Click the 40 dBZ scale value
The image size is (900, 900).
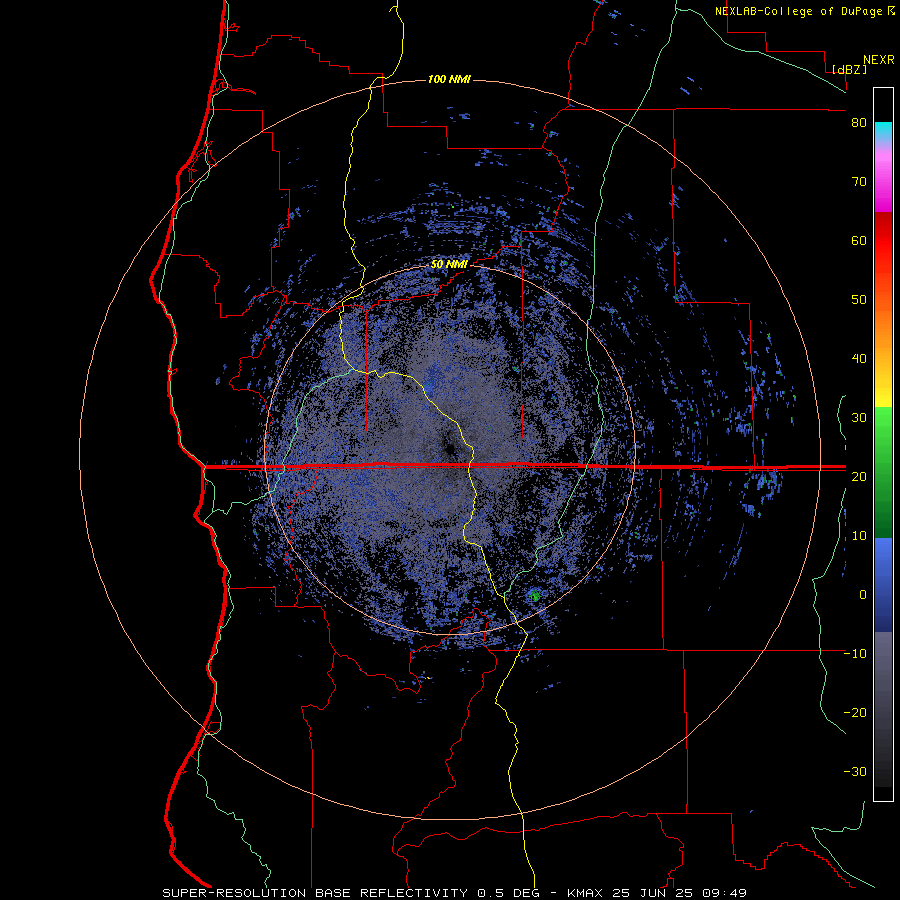(x=859, y=359)
